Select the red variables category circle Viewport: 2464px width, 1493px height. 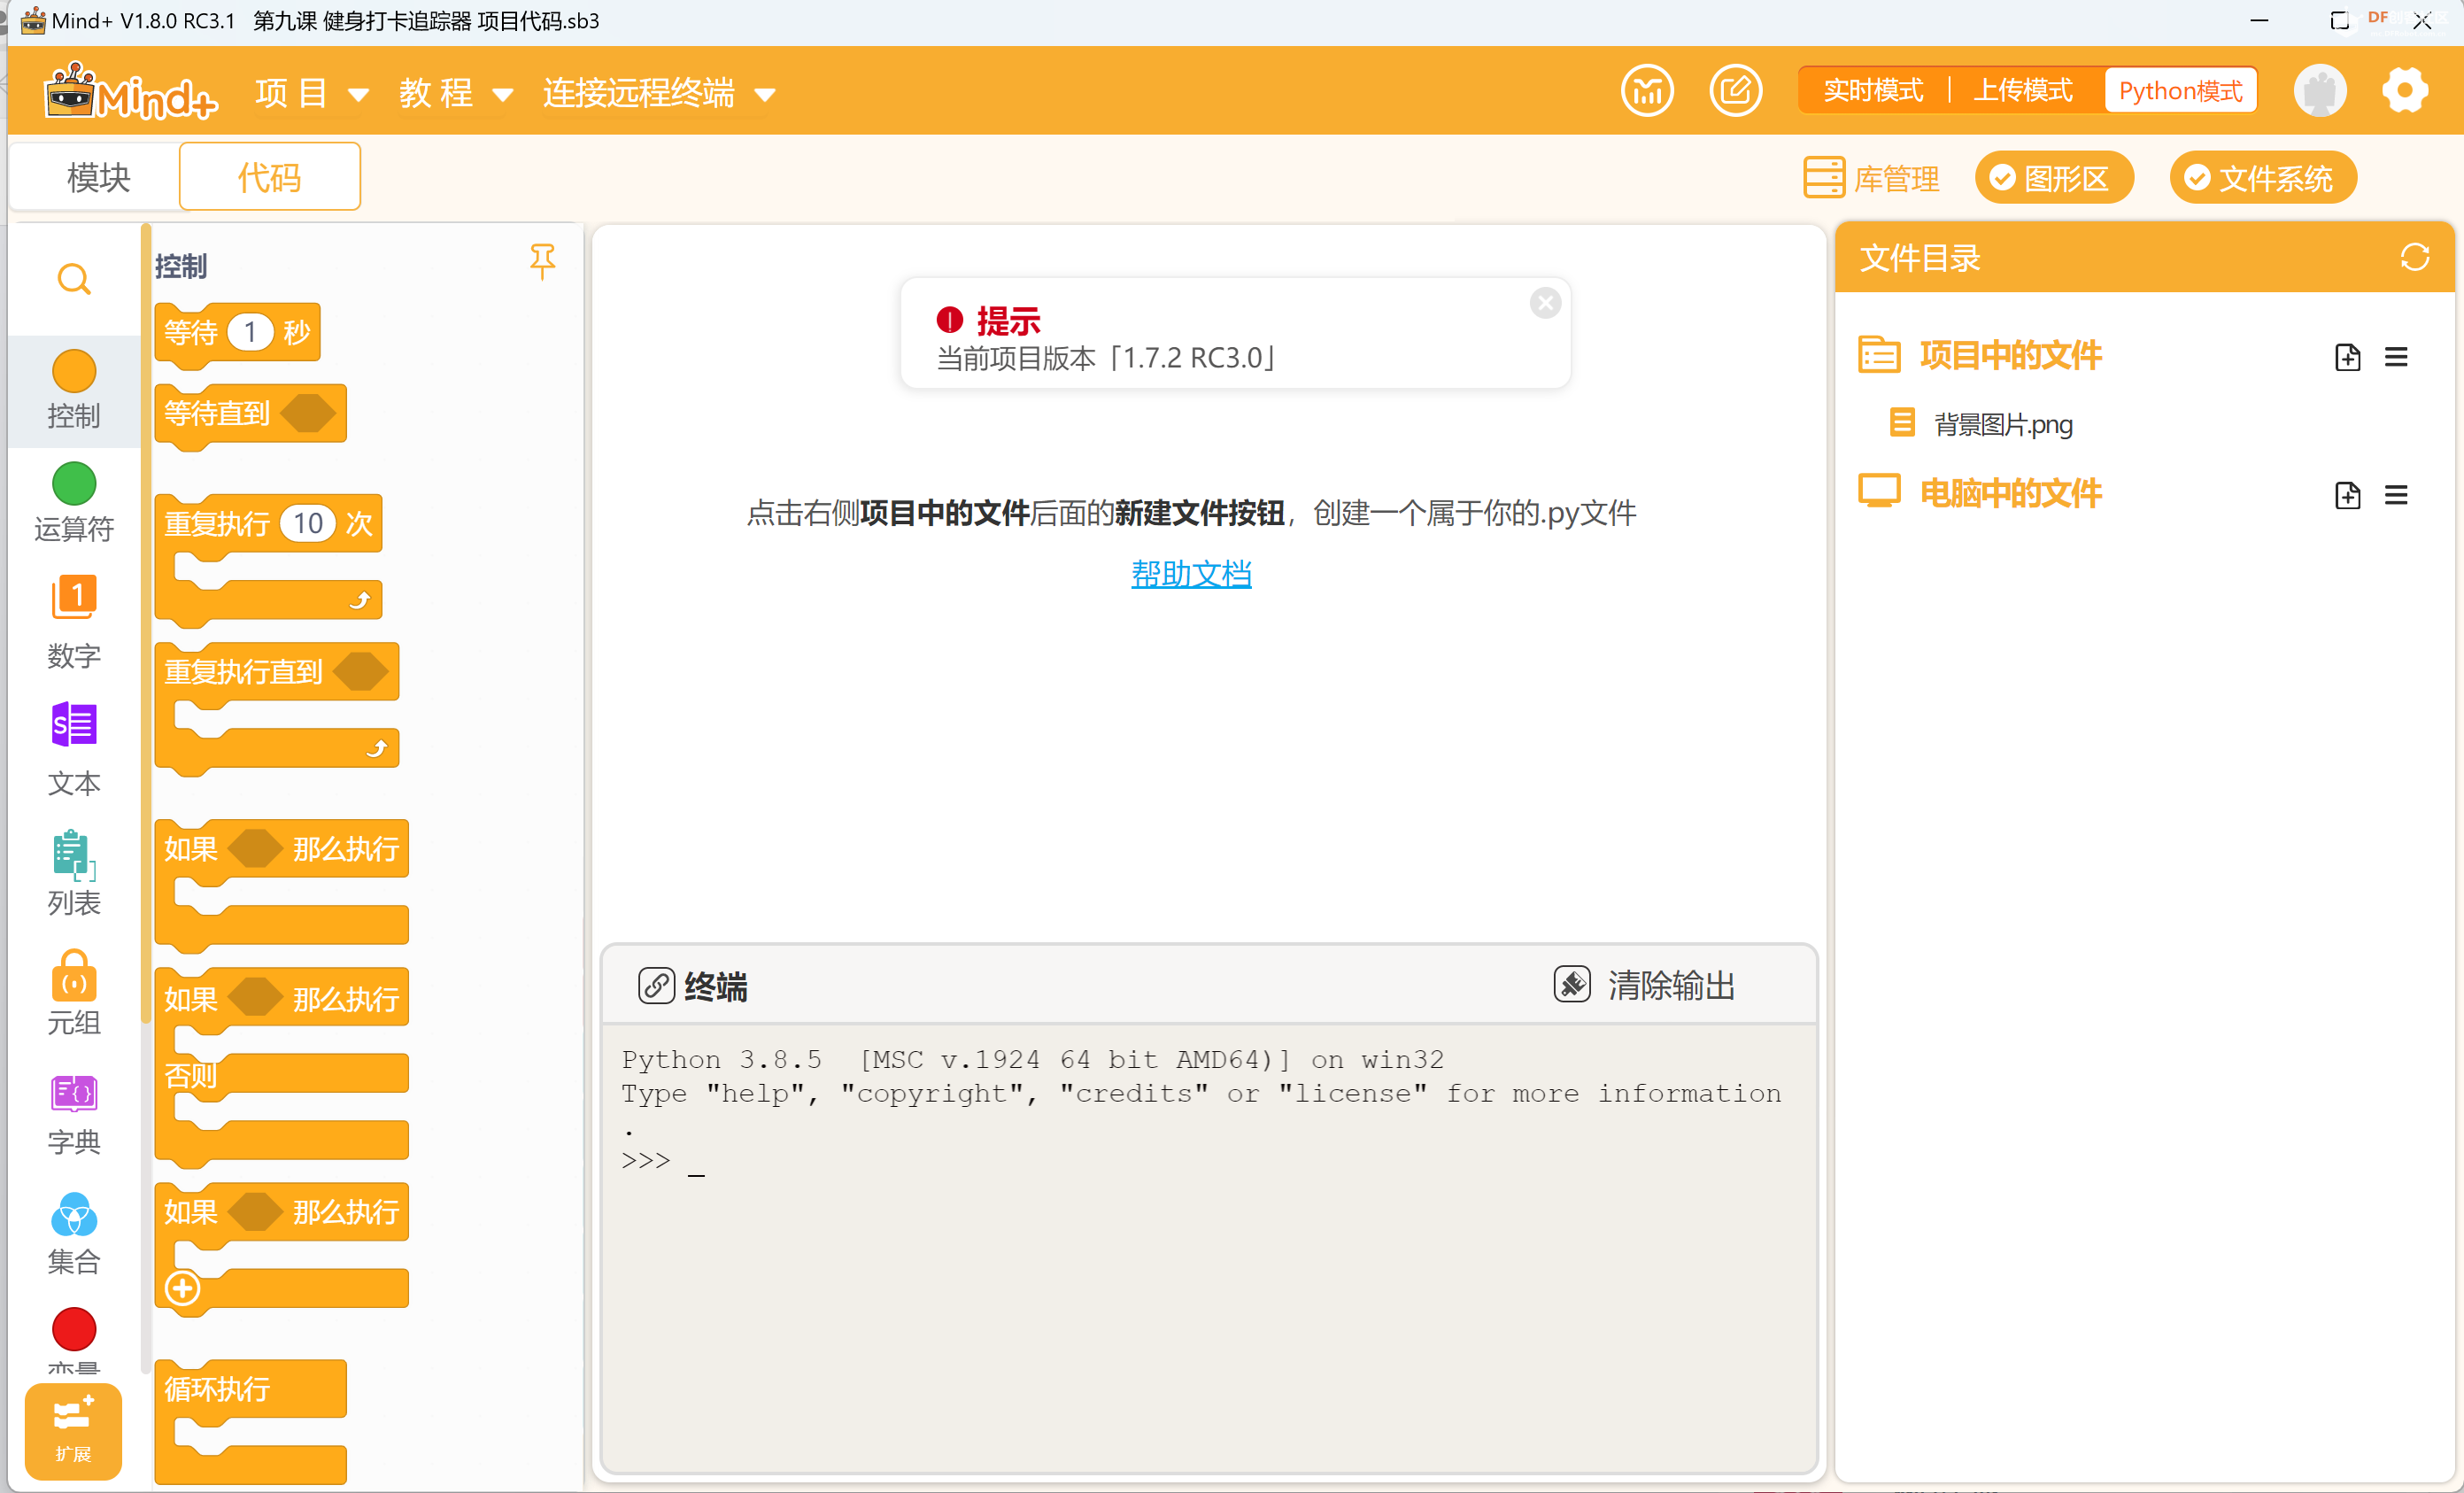pos(73,1329)
